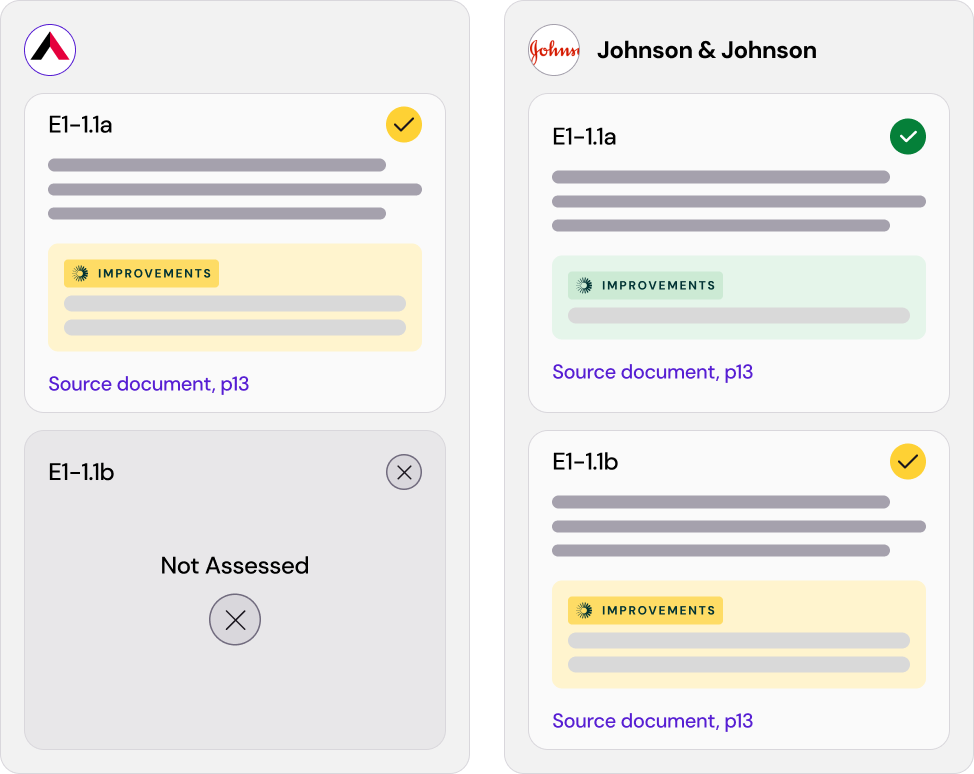
Task: Click the Not Assessed label
Action: [x=235, y=566]
